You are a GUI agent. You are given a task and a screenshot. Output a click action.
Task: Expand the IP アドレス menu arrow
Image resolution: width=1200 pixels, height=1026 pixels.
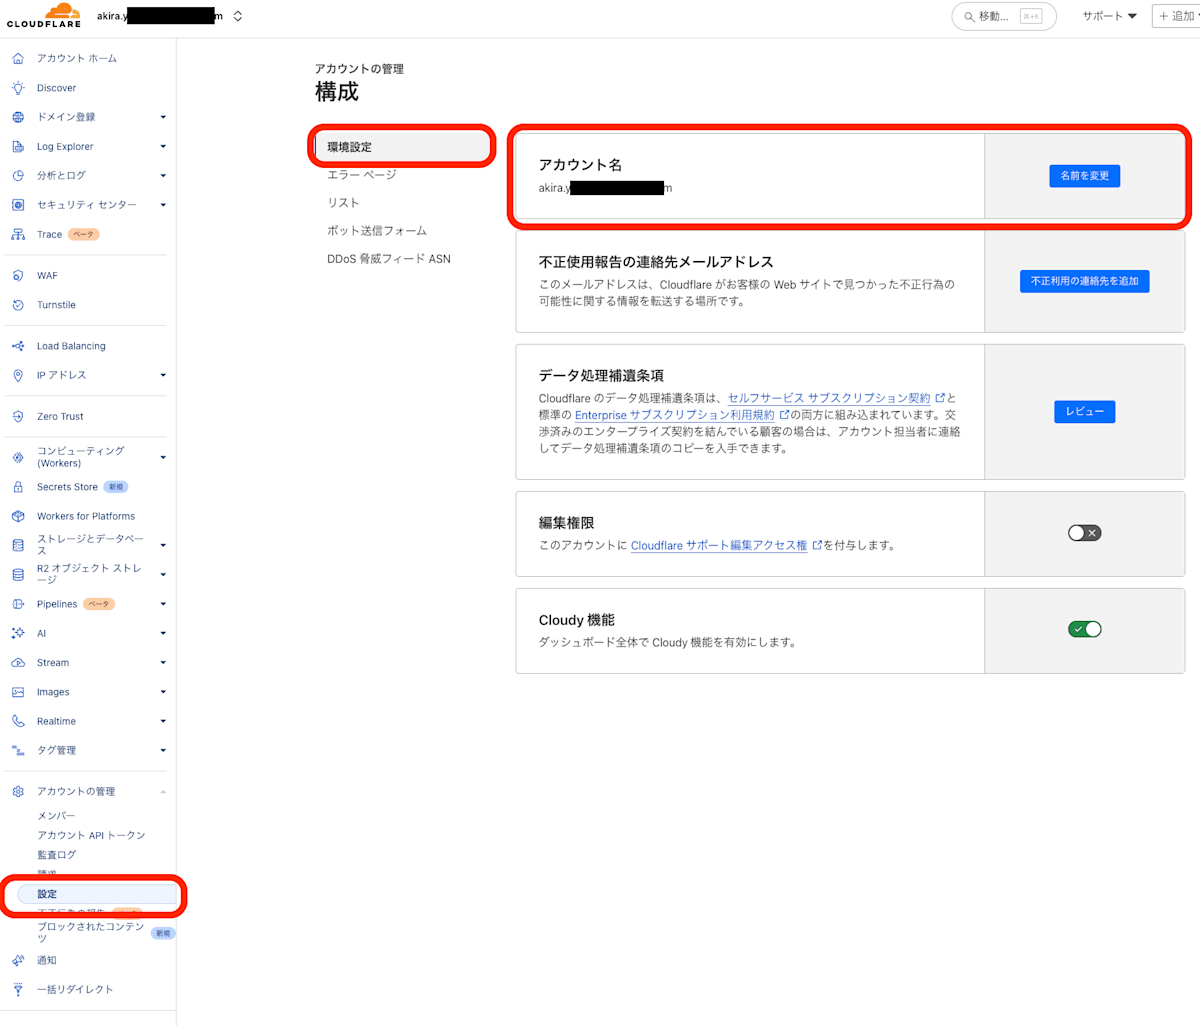(163, 375)
